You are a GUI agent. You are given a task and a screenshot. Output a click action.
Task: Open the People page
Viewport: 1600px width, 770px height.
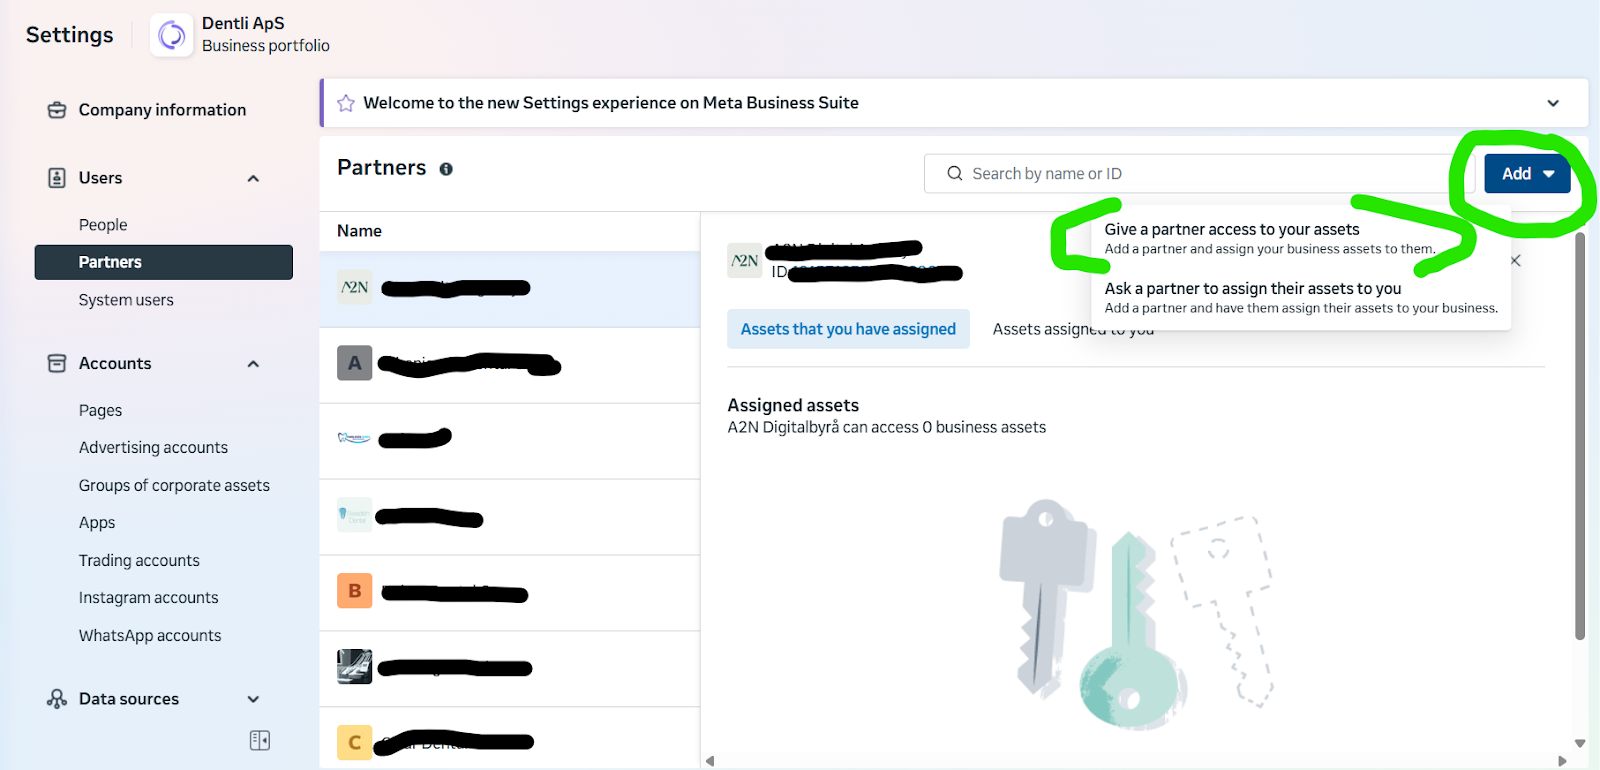coord(103,225)
